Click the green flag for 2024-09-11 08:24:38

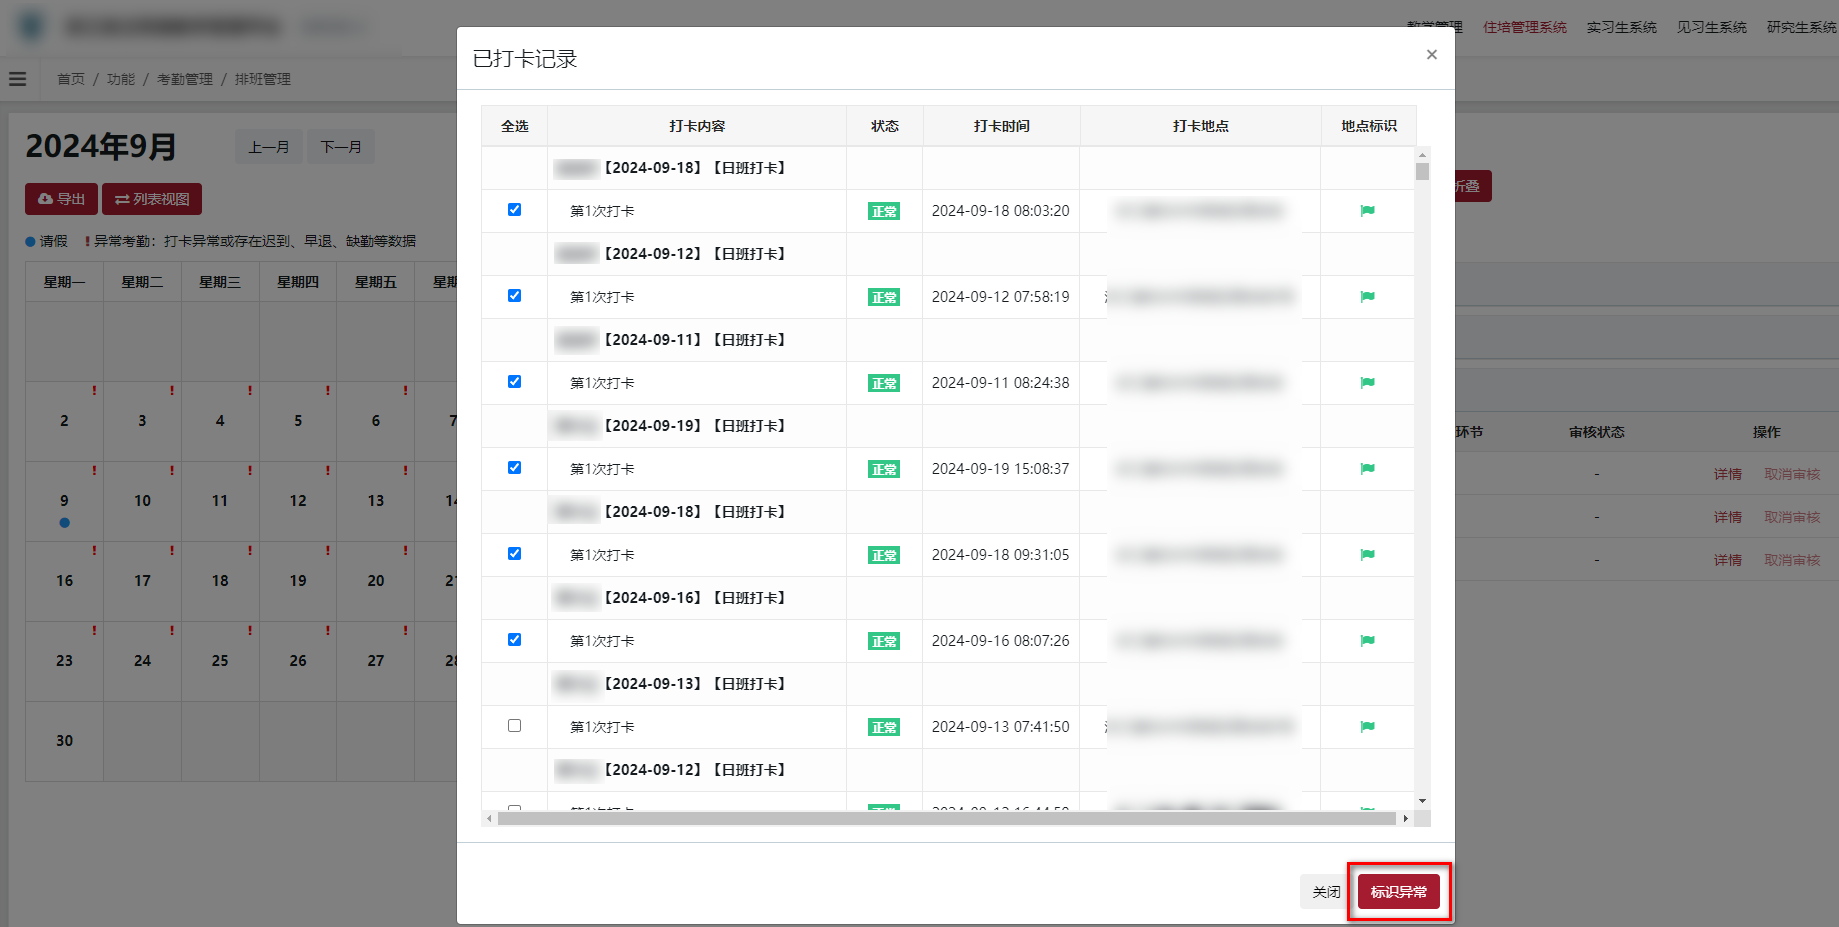click(1367, 383)
